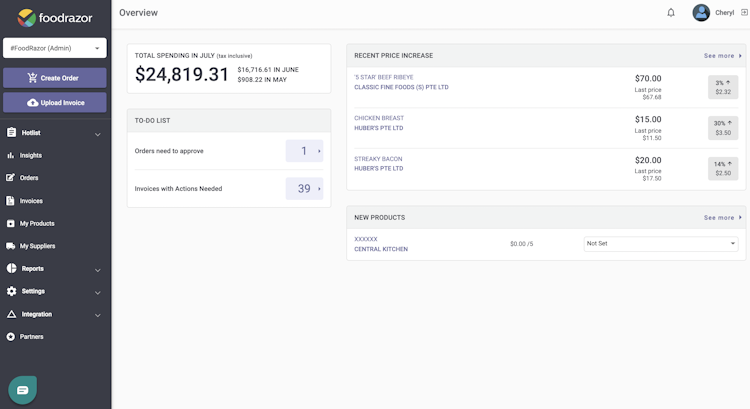
Task: Open the 39 invoices with actions needed
Action: click(304, 188)
